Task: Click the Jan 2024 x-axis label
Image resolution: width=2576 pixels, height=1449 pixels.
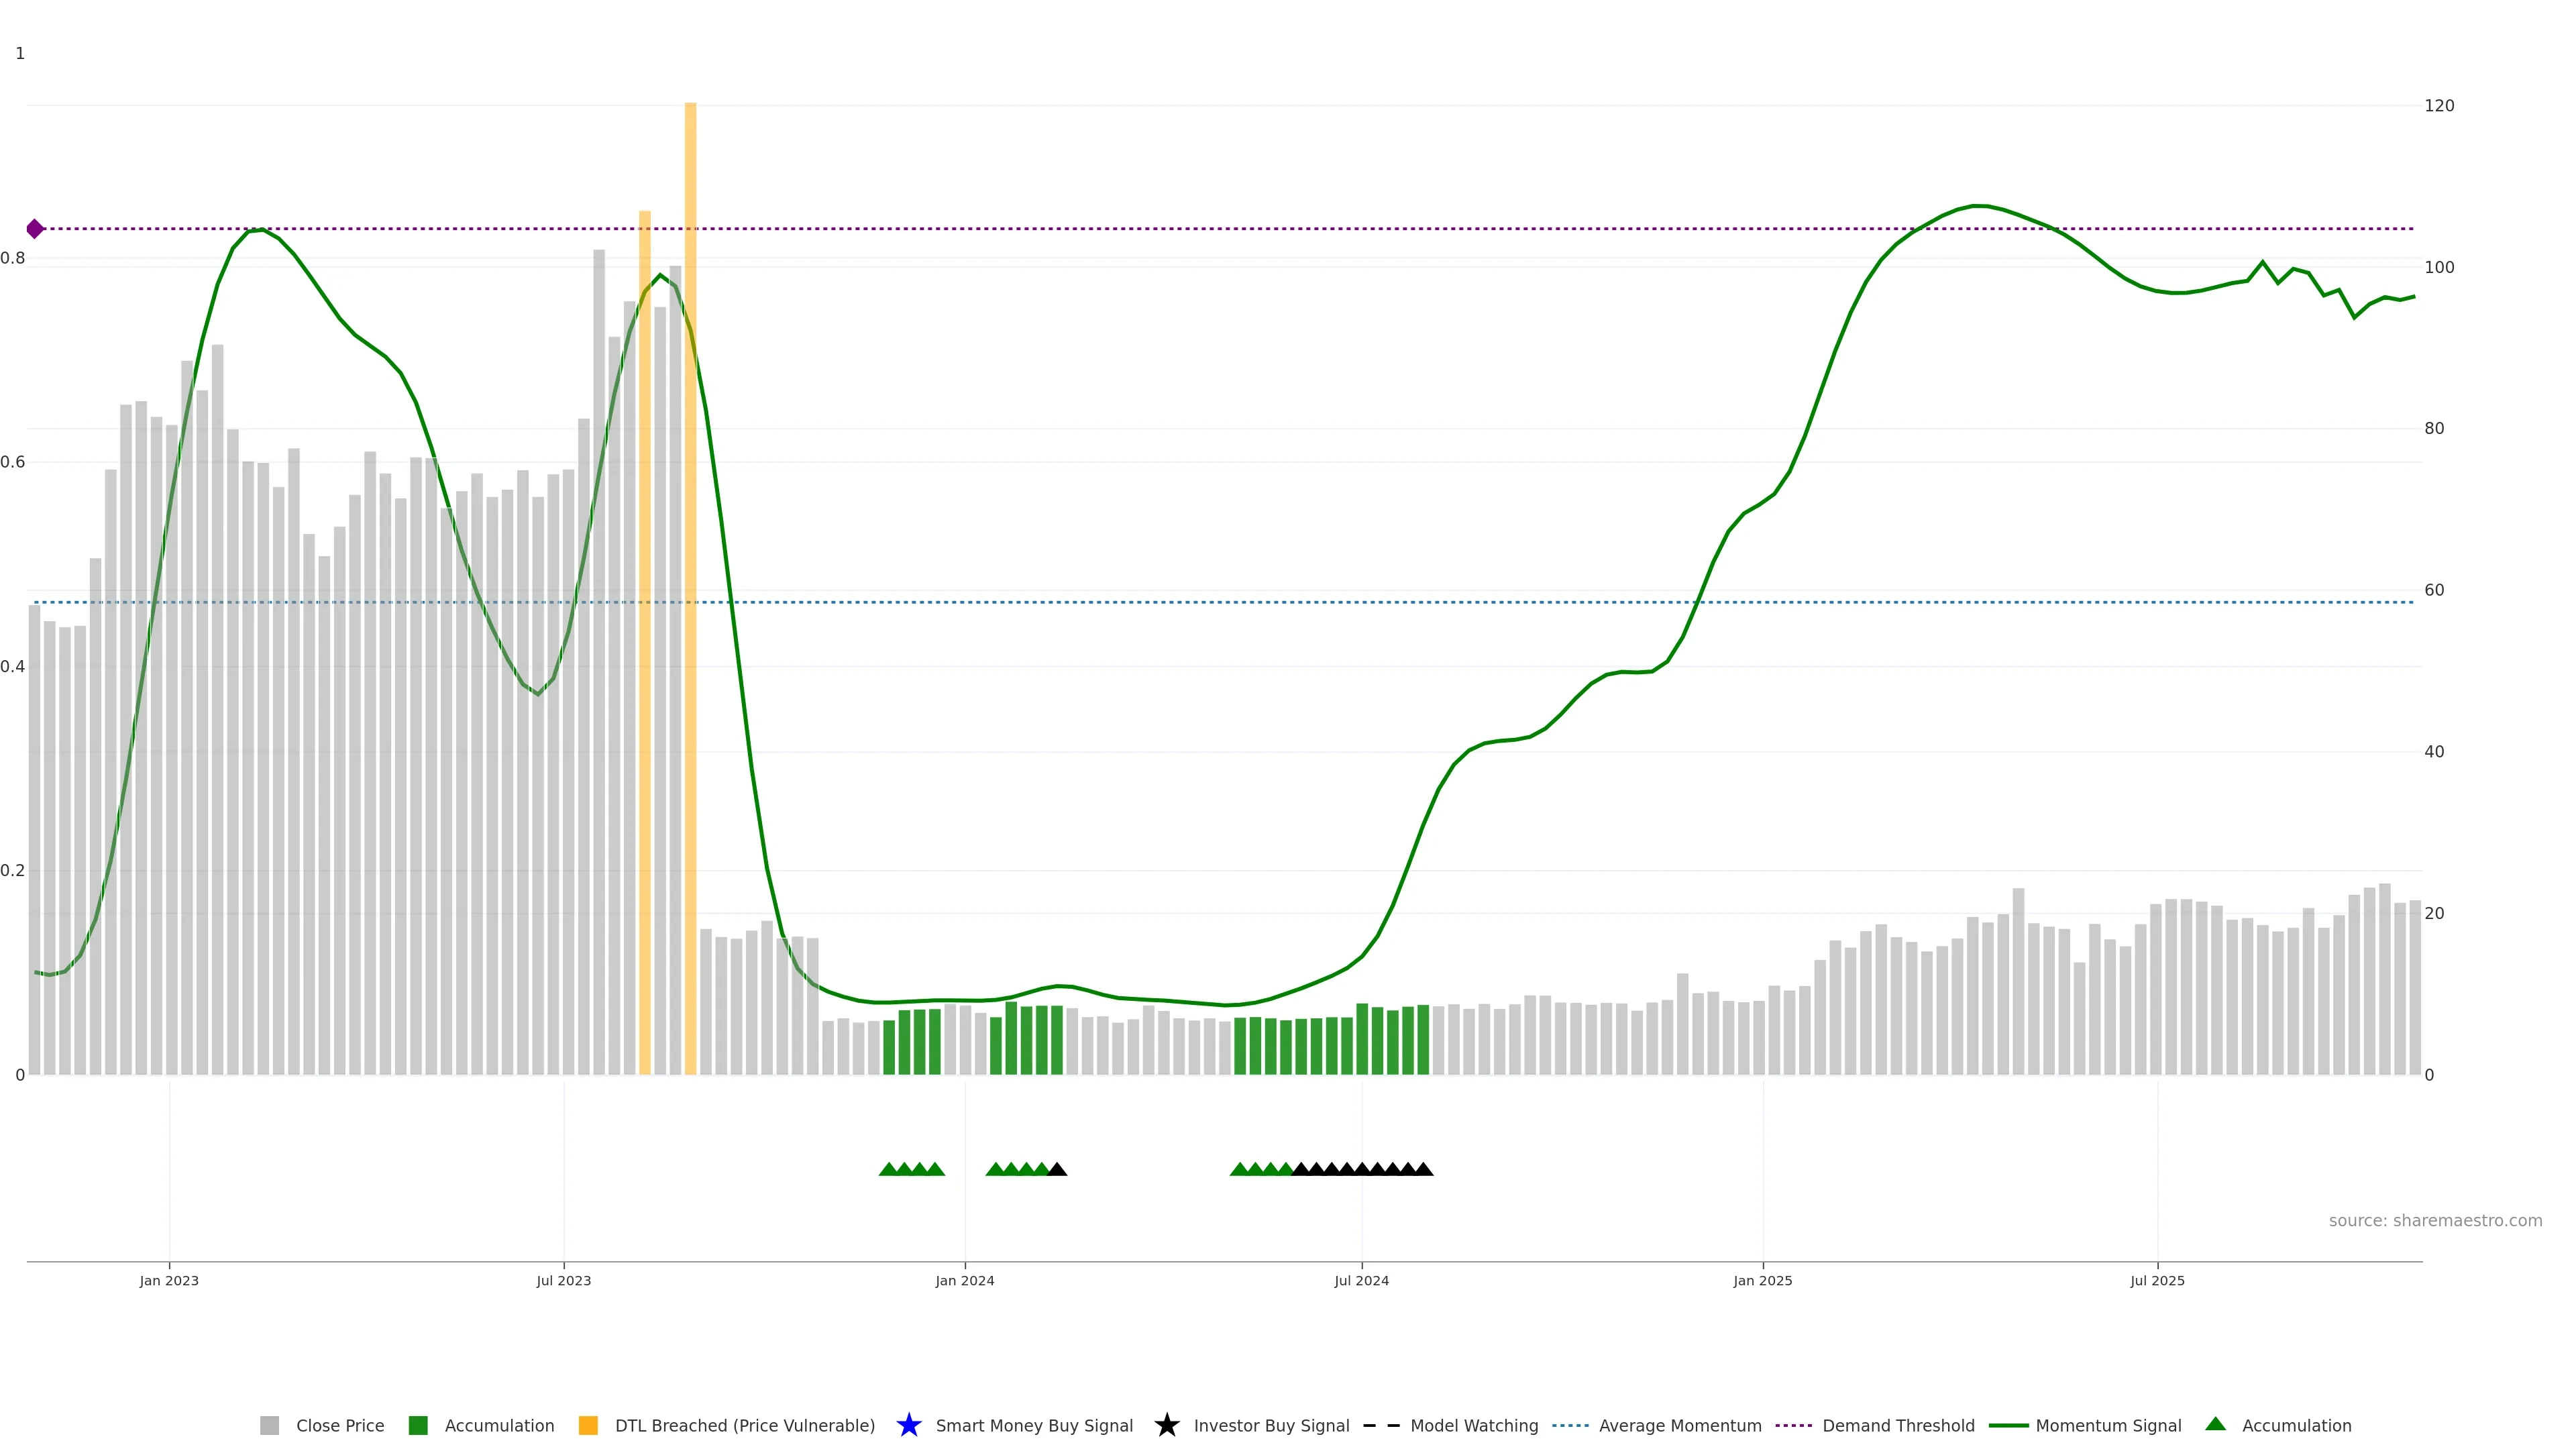Action: (x=964, y=1280)
